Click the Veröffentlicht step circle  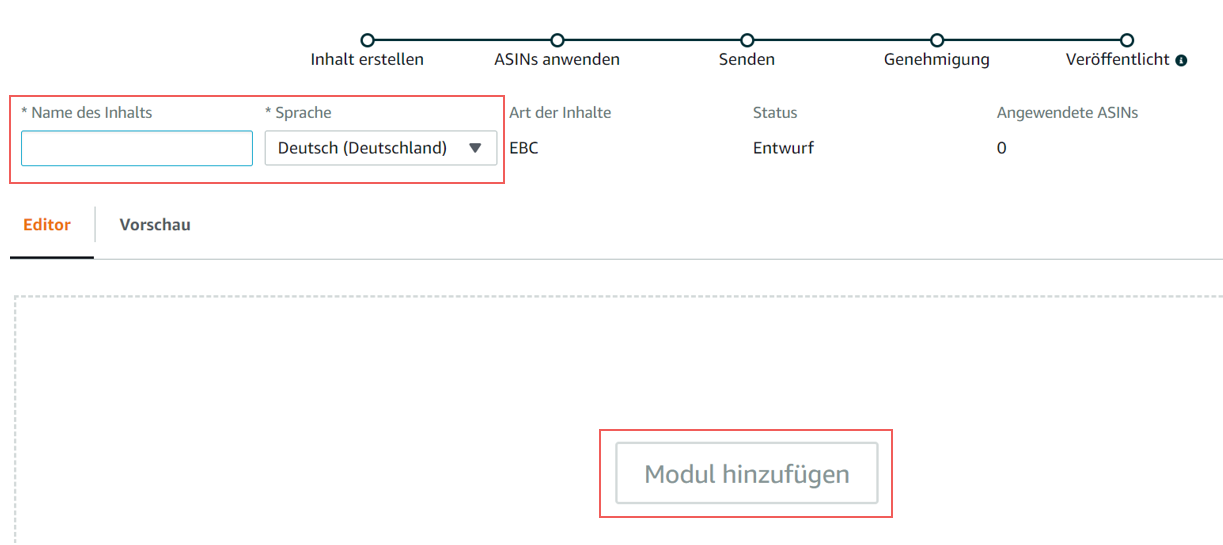[x=1127, y=40]
